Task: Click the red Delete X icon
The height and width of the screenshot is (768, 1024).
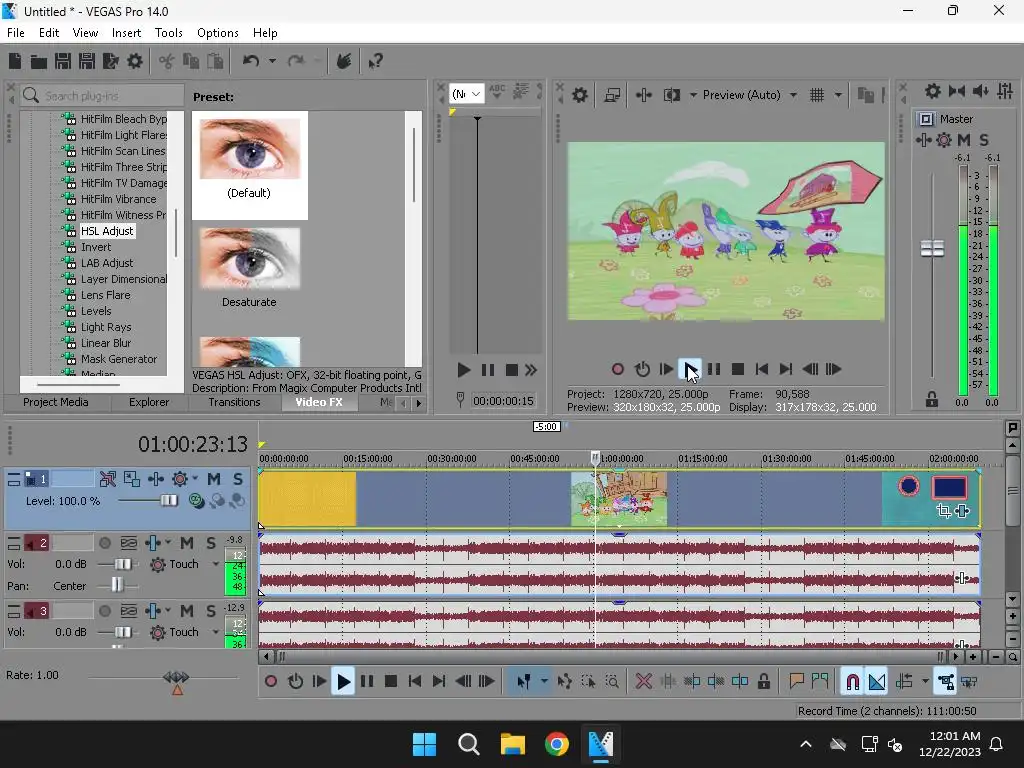Action: point(644,682)
